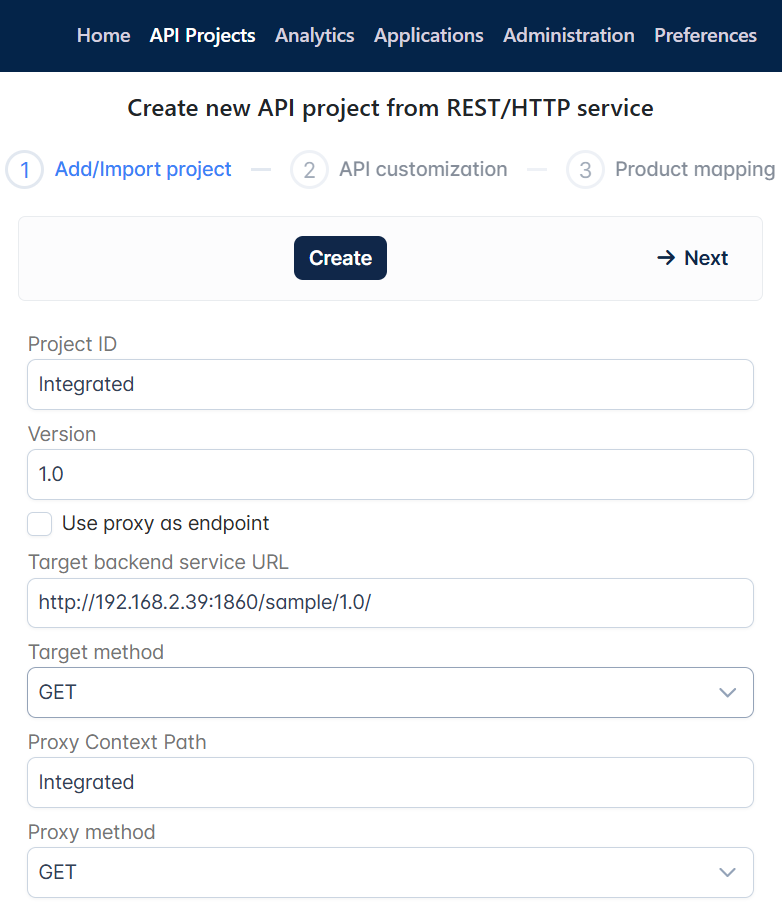Click the Target method chevron icon
The width and height of the screenshot is (782, 915).
pos(727,693)
